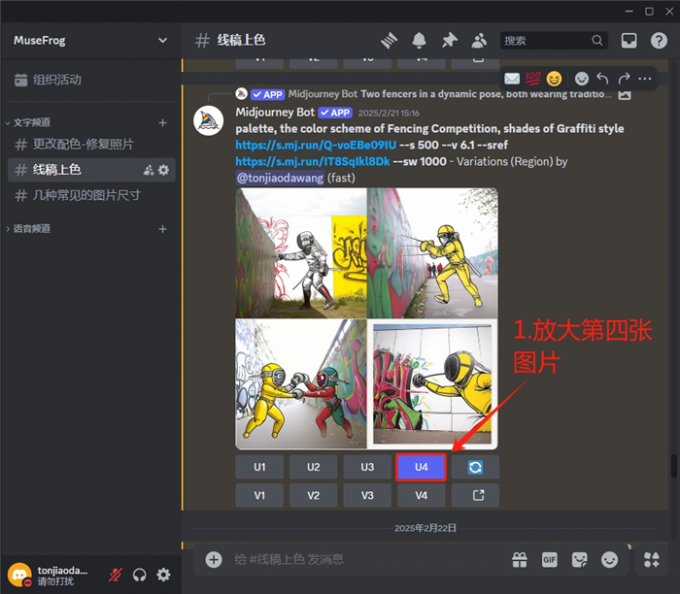Open notification settings bell icon
Screen dimensions: 680x594
(x=419, y=40)
